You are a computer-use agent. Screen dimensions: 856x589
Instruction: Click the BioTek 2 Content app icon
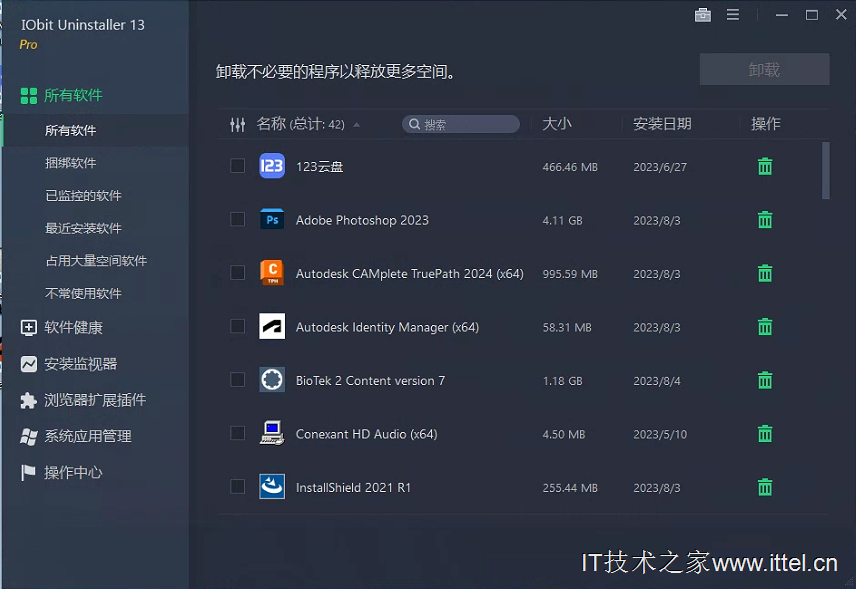272,380
